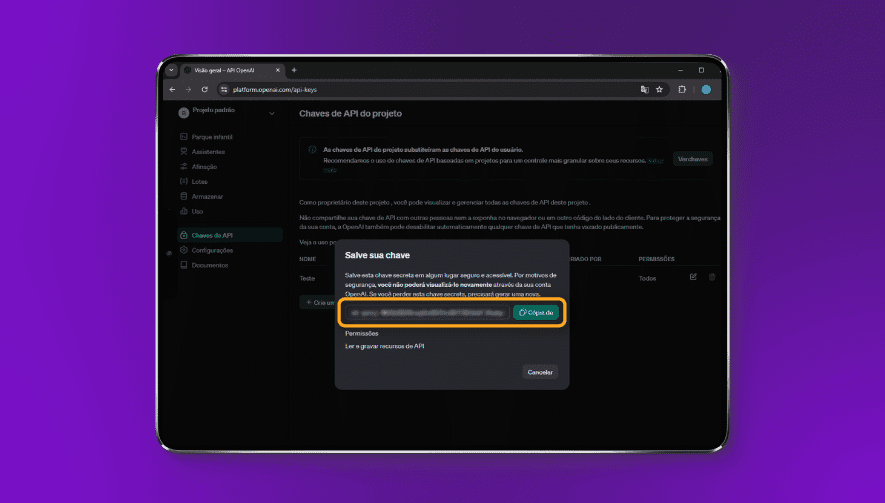
Task: Open Configurações in the sidebar
Action: pyautogui.click(x=206, y=250)
